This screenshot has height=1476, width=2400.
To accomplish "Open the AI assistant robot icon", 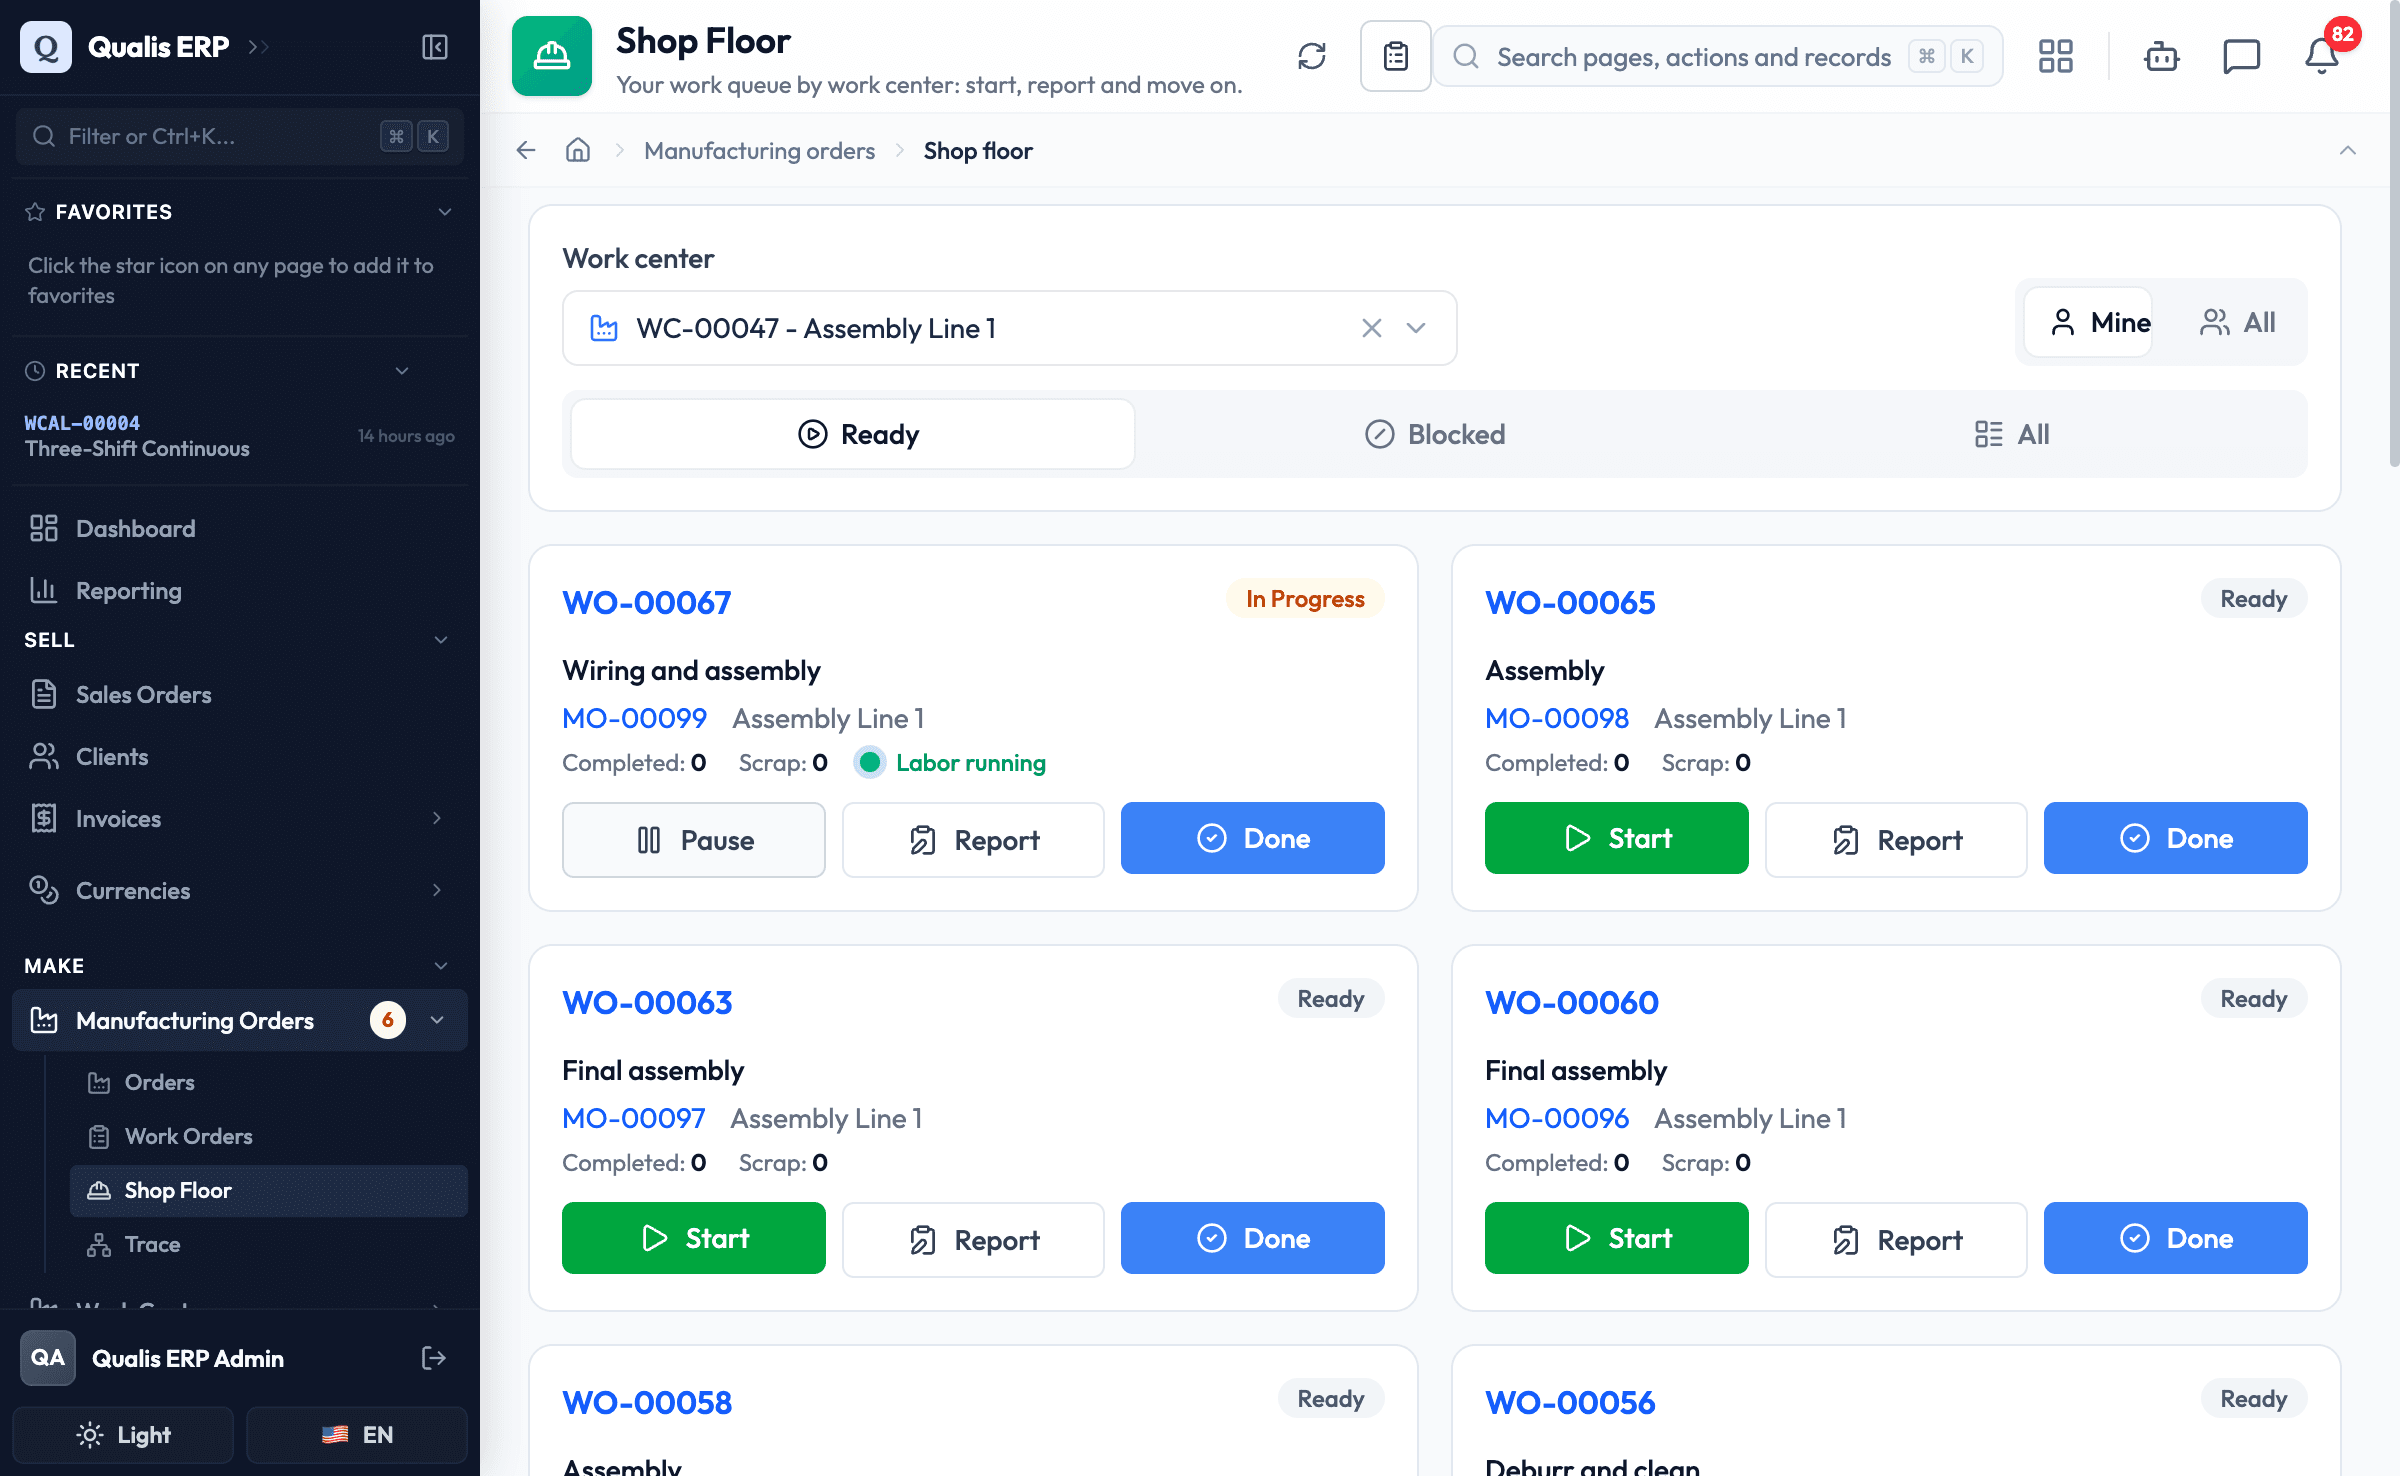I will click(x=2161, y=56).
